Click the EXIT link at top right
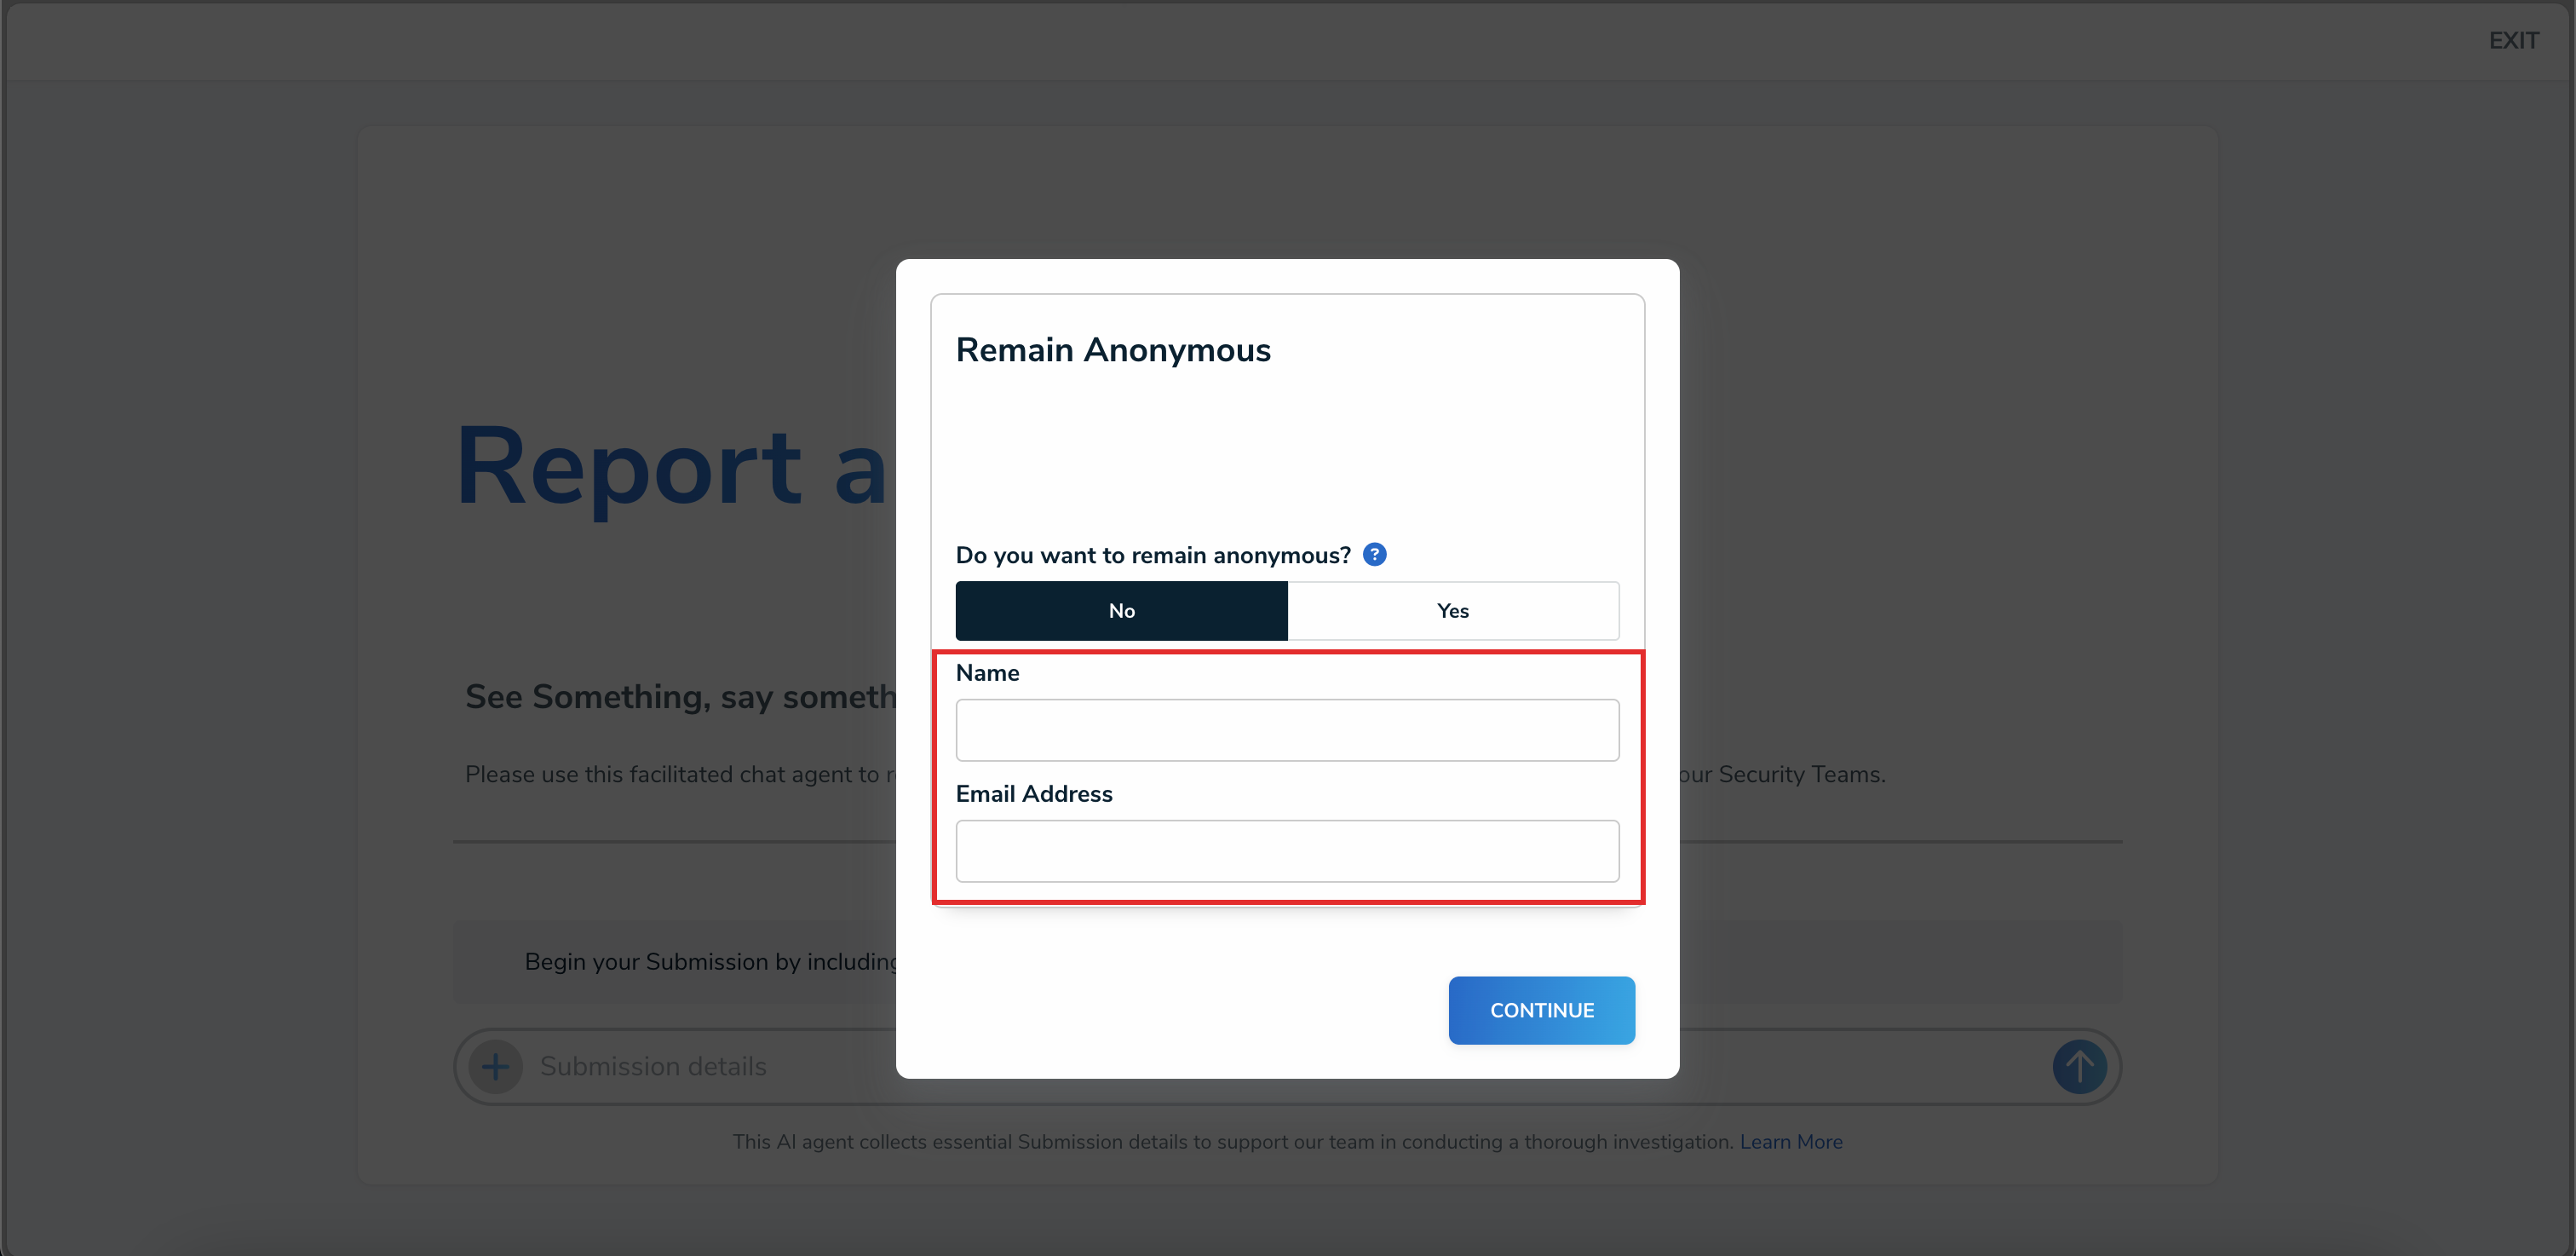The width and height of the screenshot is (2576, 1256). [2513, 40]
